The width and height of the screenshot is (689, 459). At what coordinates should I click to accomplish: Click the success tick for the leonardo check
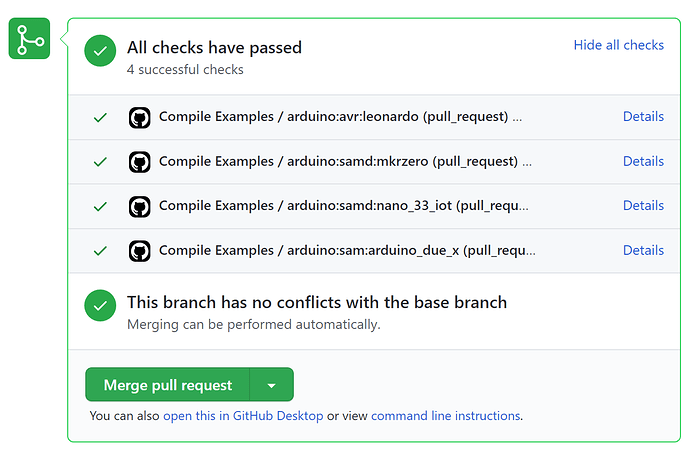(100, 117)
